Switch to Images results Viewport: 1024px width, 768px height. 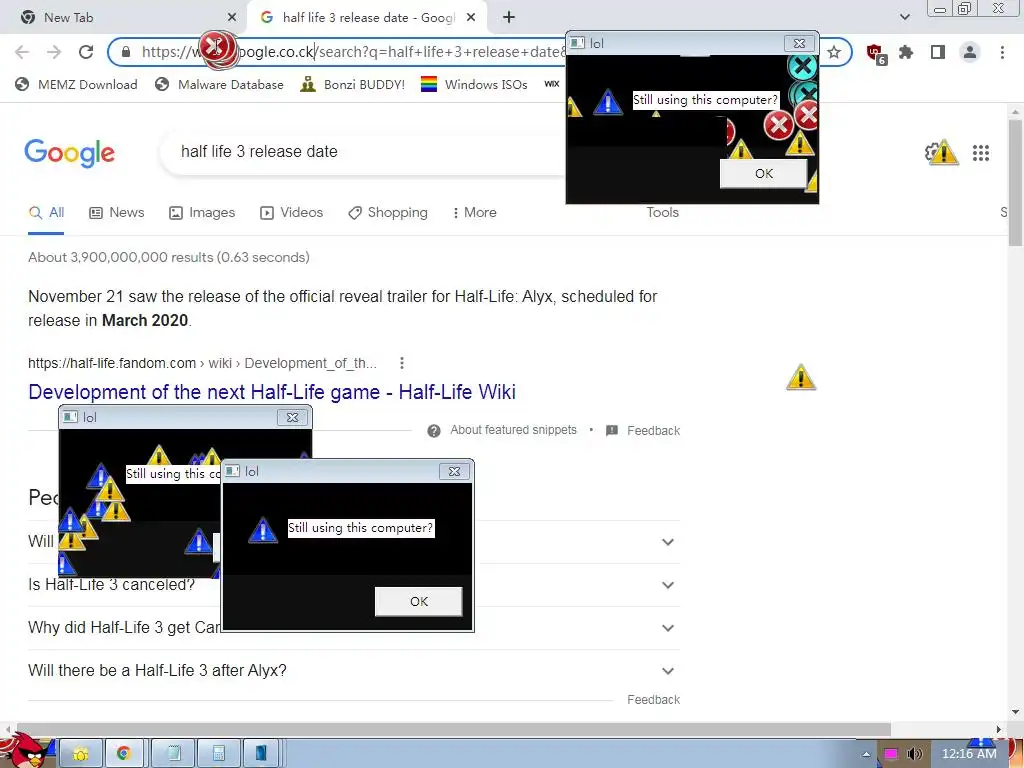[202, 213]
